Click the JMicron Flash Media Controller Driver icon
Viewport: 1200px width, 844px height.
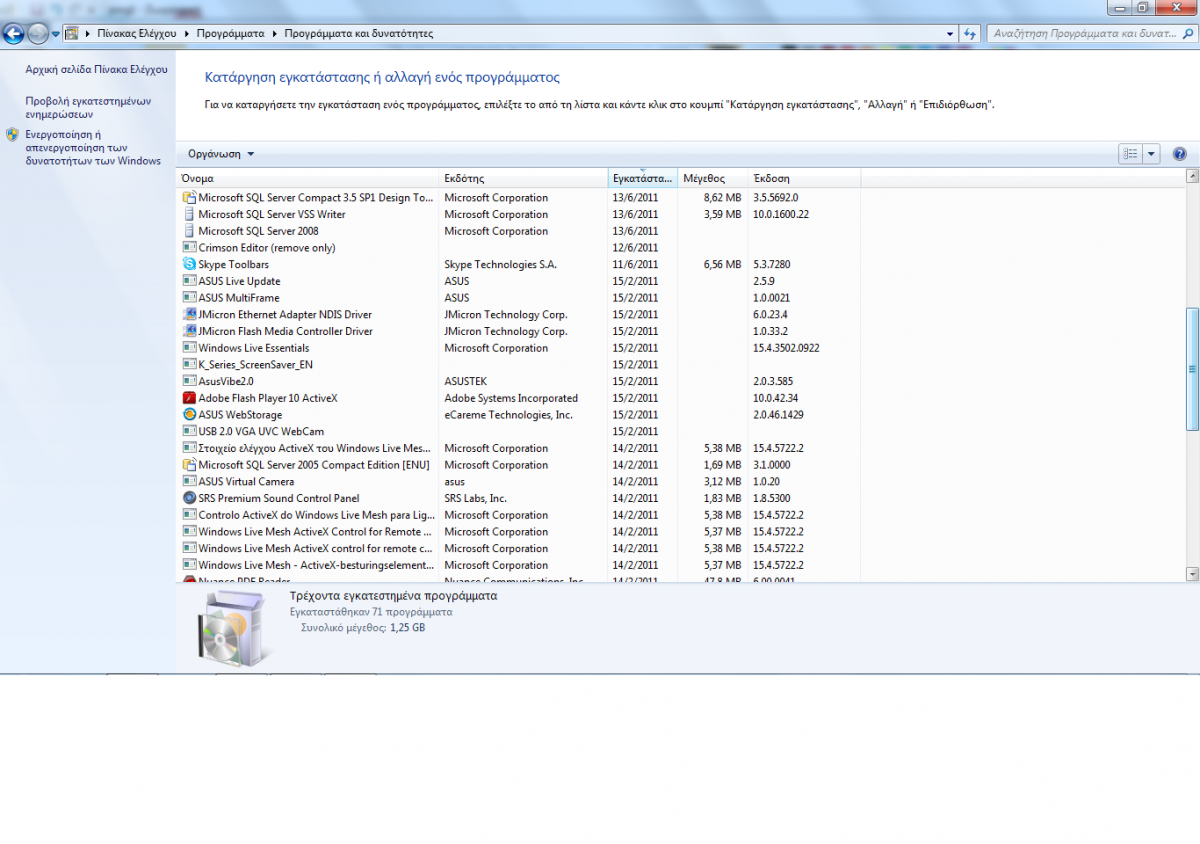190,331
